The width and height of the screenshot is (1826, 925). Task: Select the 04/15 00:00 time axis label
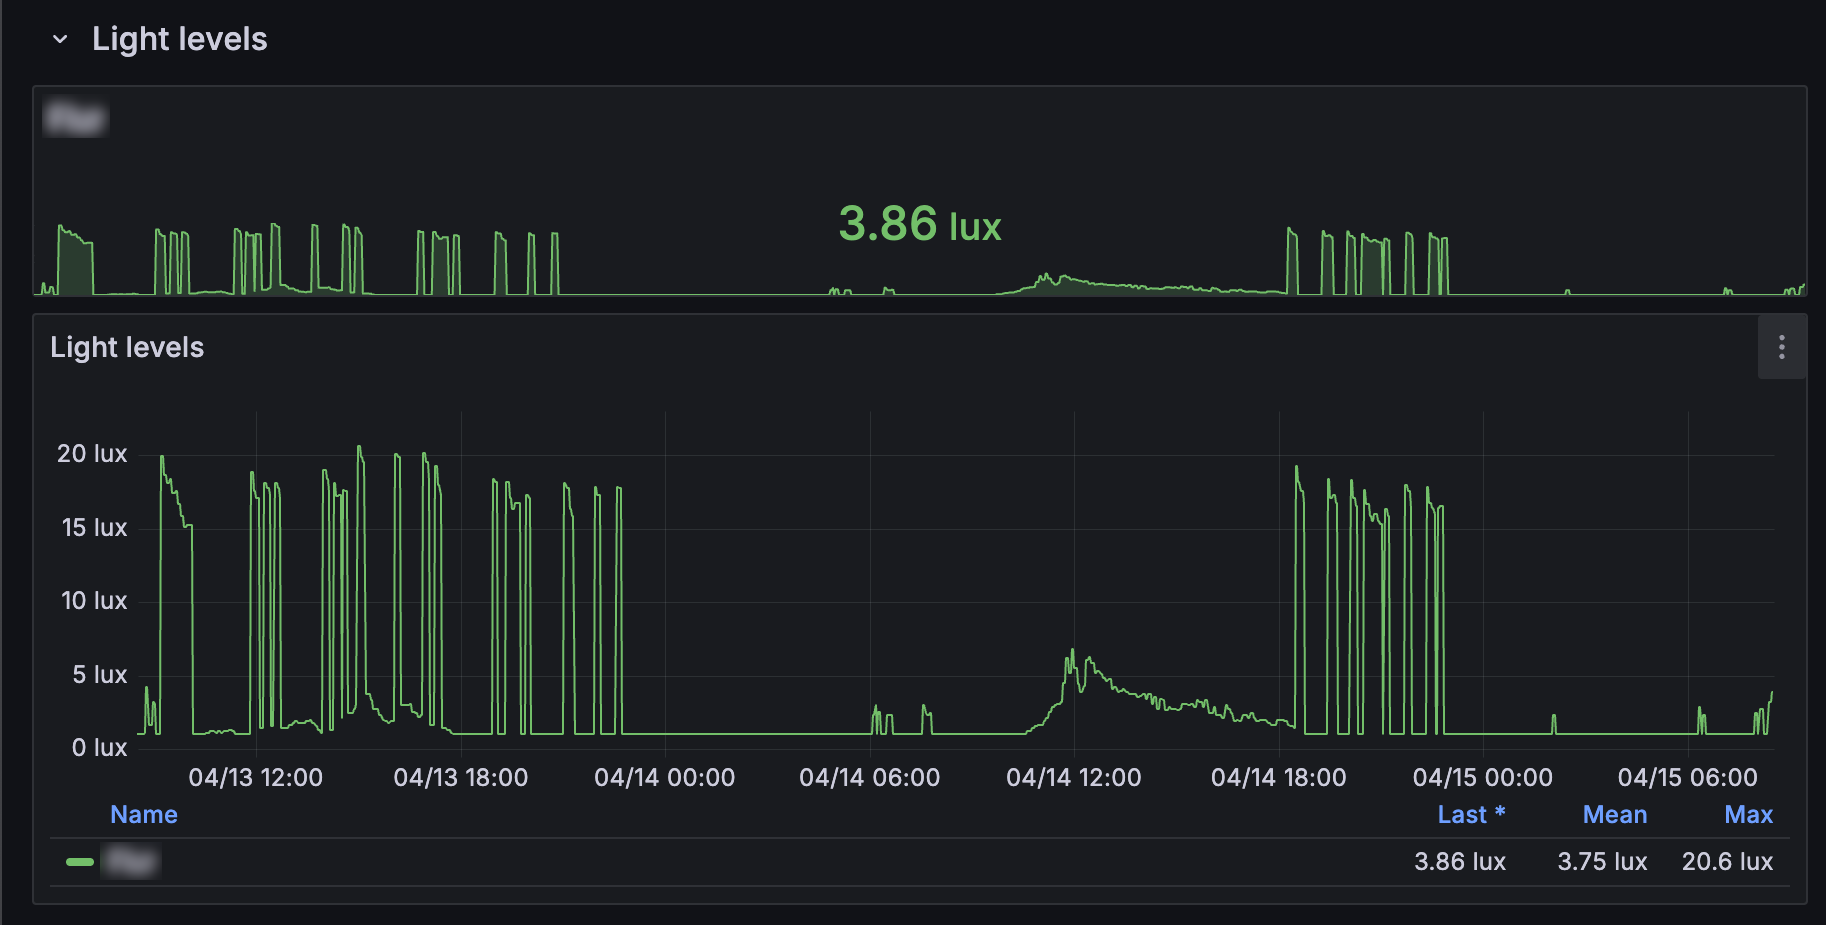click(1482, 778)
